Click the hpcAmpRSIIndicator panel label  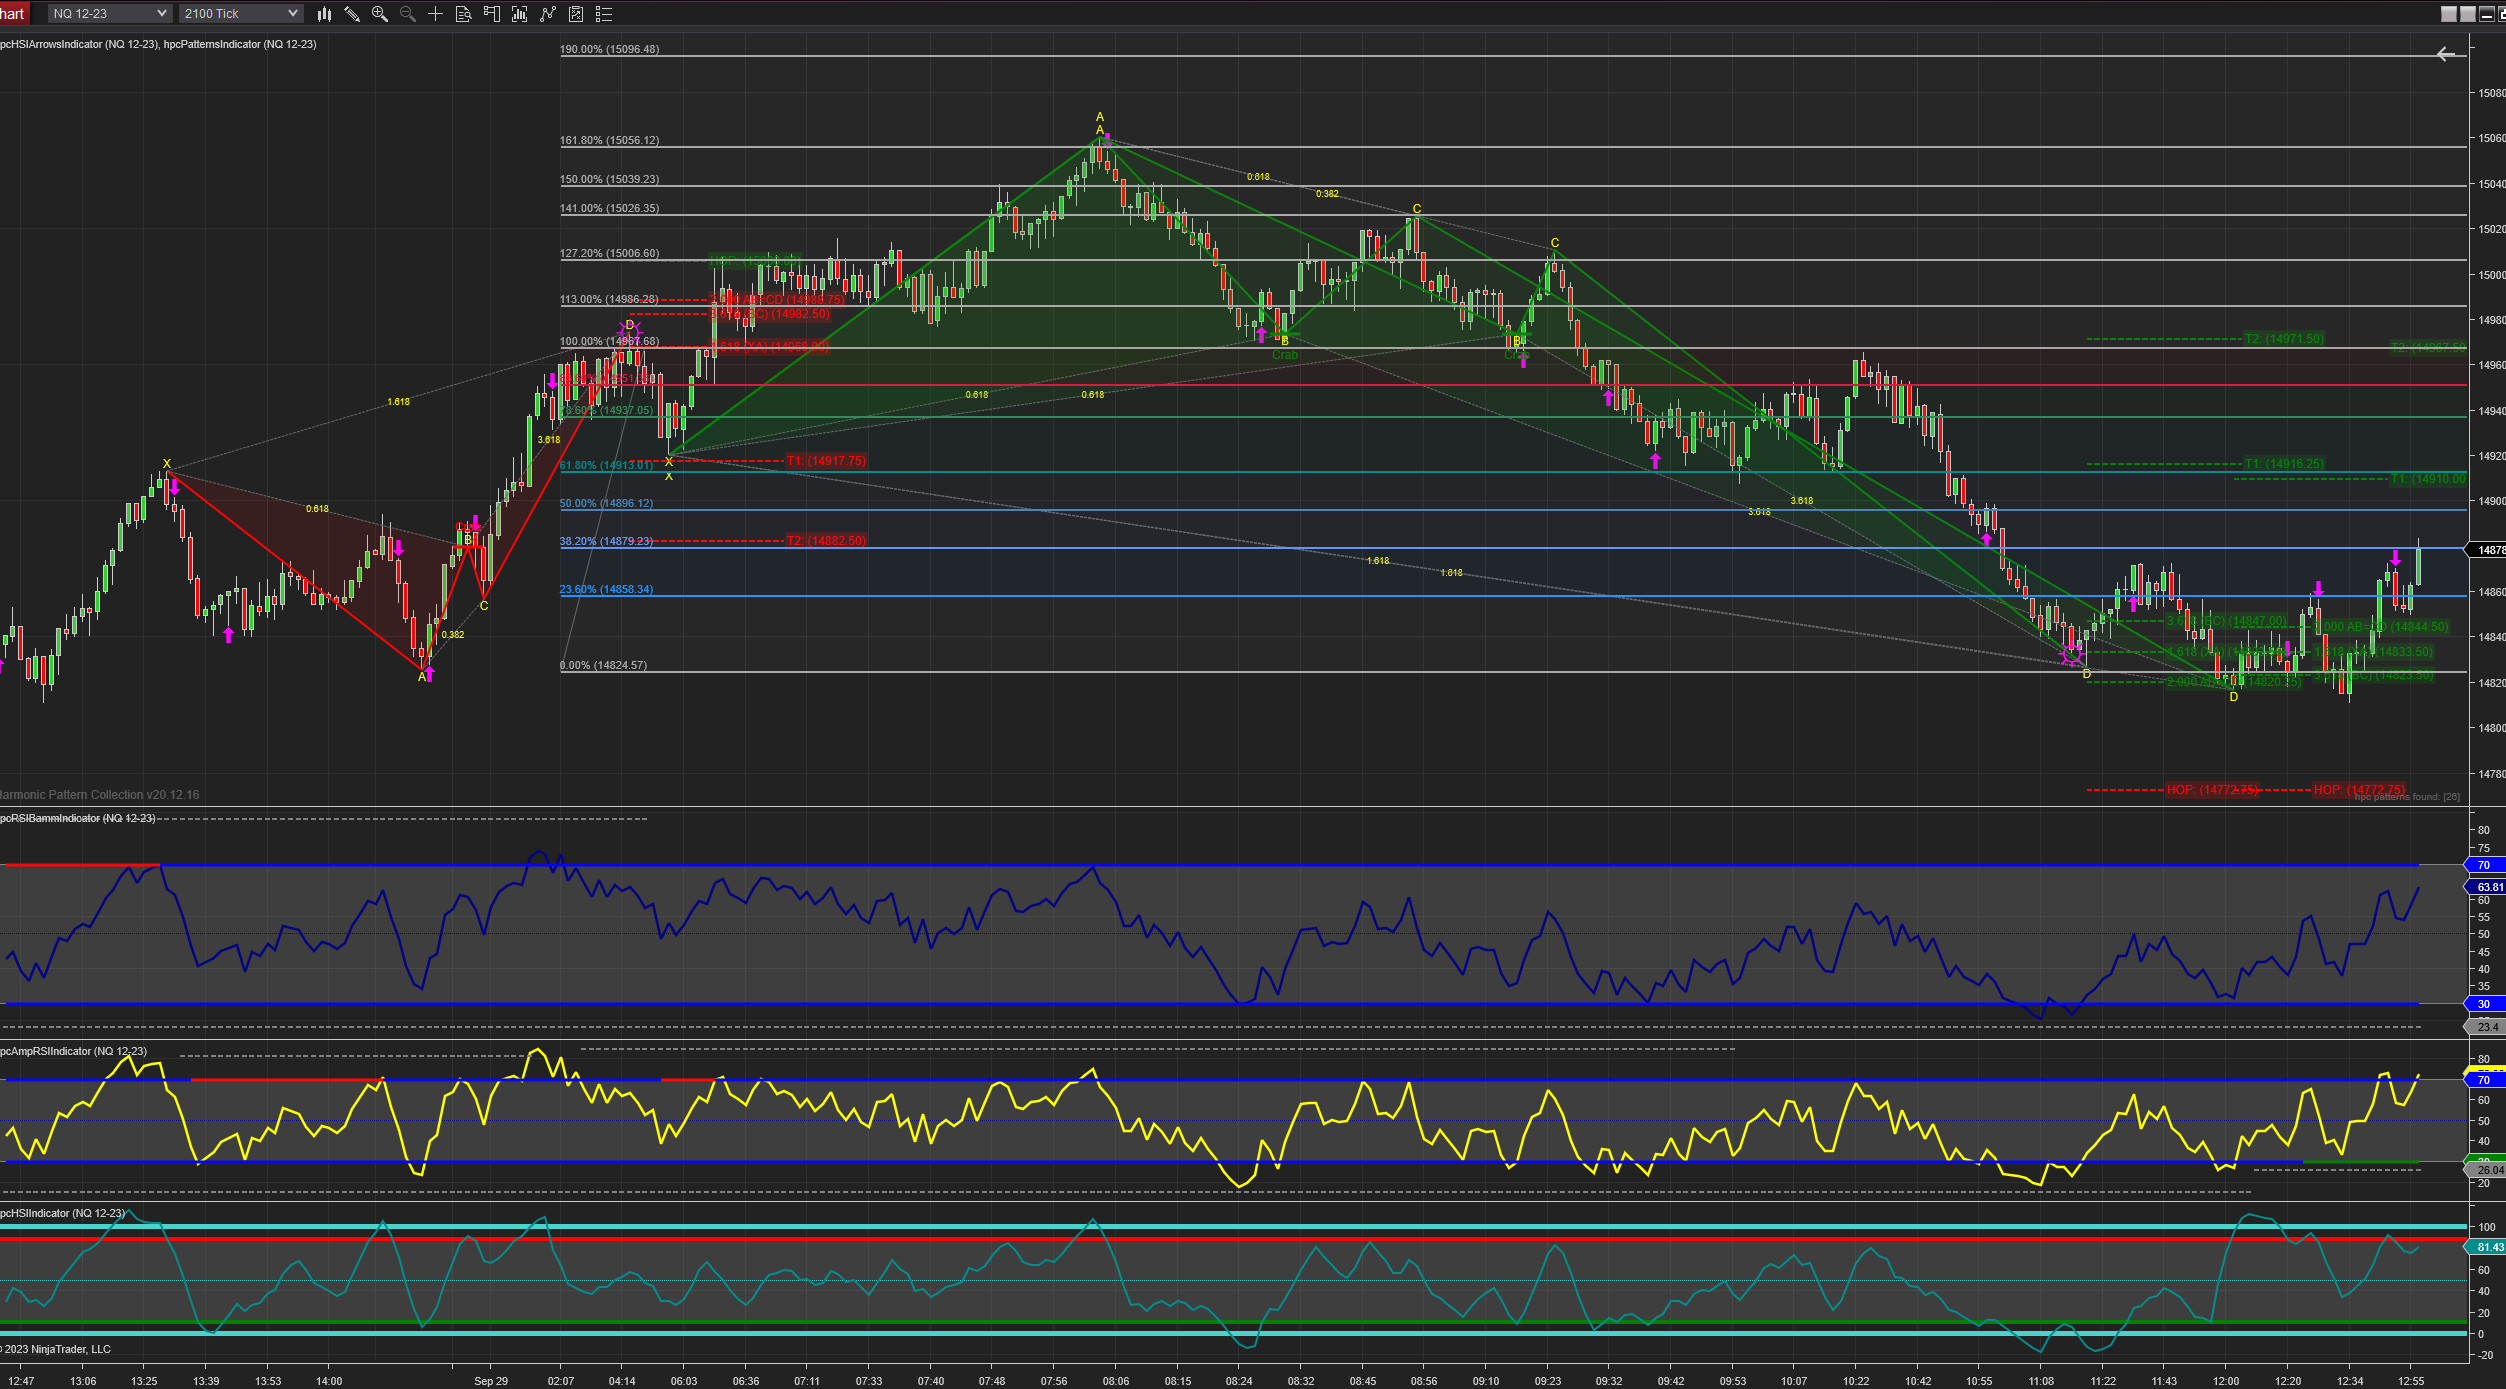tap(74, 1051)
